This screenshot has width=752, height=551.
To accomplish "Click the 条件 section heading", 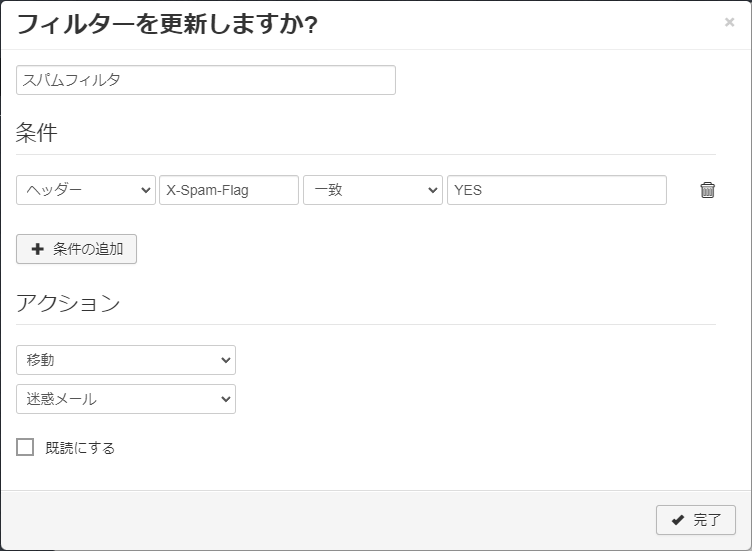I will click(x=37, y=132).
